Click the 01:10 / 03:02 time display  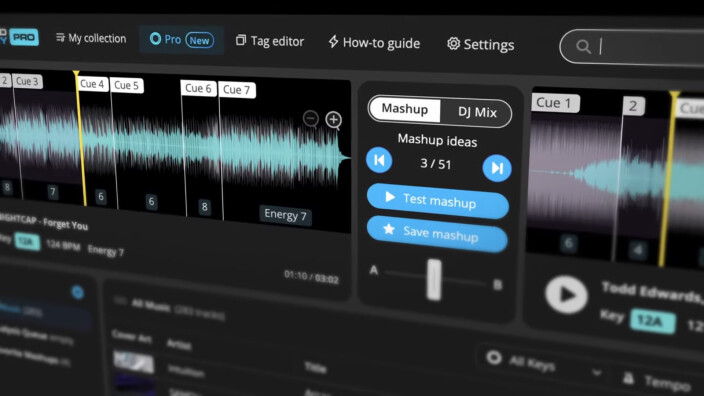tap(311, 277)
